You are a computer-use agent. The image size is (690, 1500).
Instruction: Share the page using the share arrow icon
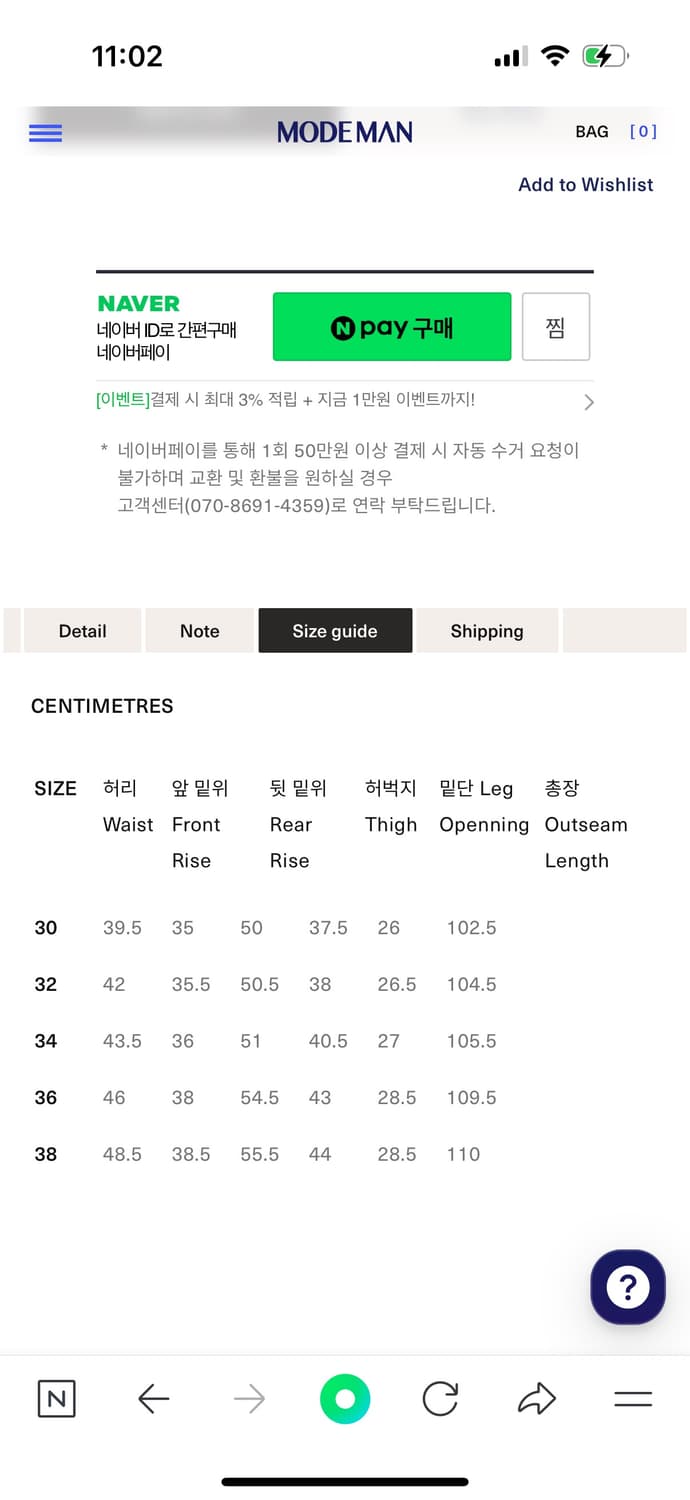(x=537, y=1399)
